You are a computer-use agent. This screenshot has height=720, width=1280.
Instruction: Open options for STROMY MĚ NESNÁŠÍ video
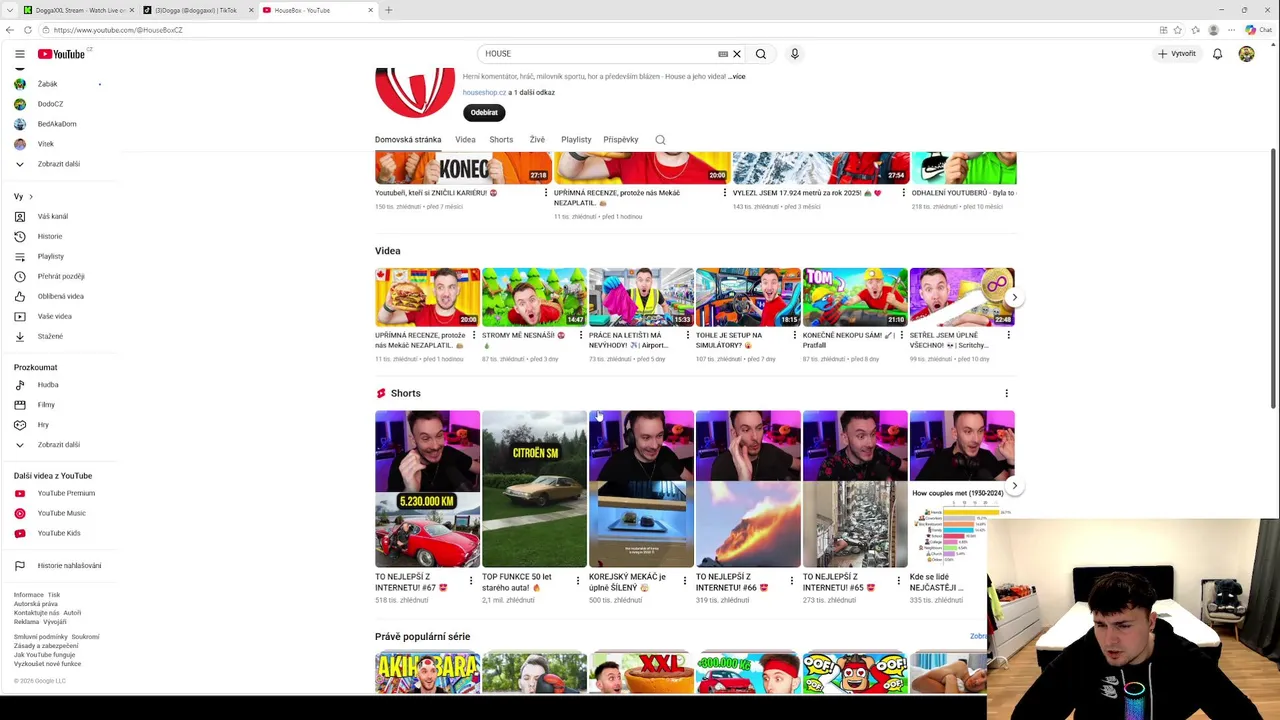tap(581, 335)
